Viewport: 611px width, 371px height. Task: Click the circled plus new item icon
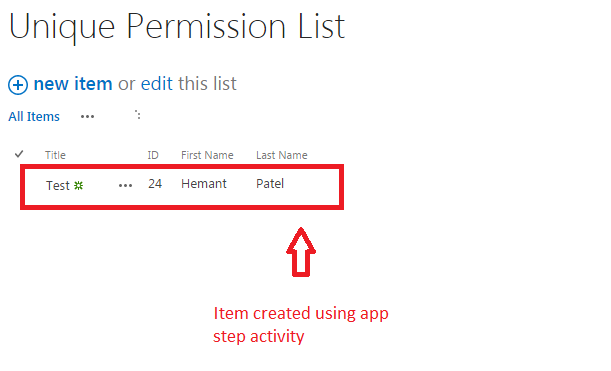18,85
